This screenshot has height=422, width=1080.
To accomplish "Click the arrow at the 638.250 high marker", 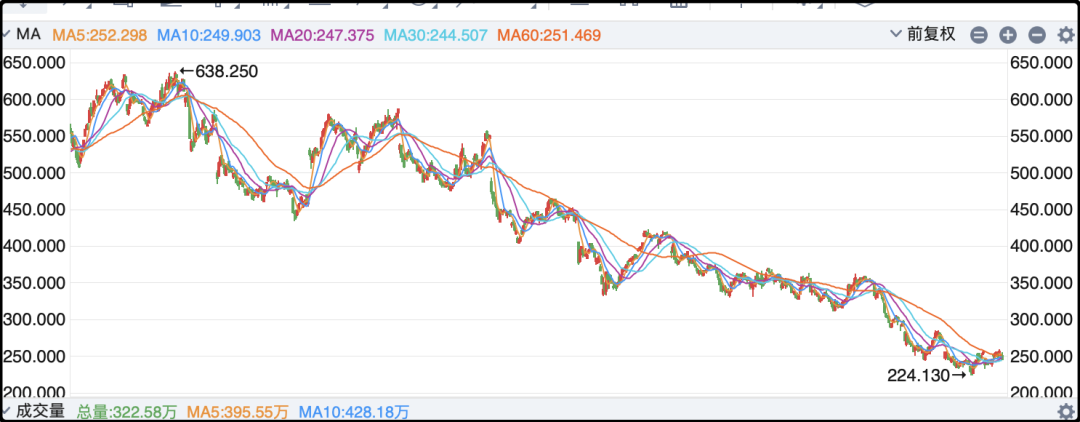I will [x=187, y=71].
